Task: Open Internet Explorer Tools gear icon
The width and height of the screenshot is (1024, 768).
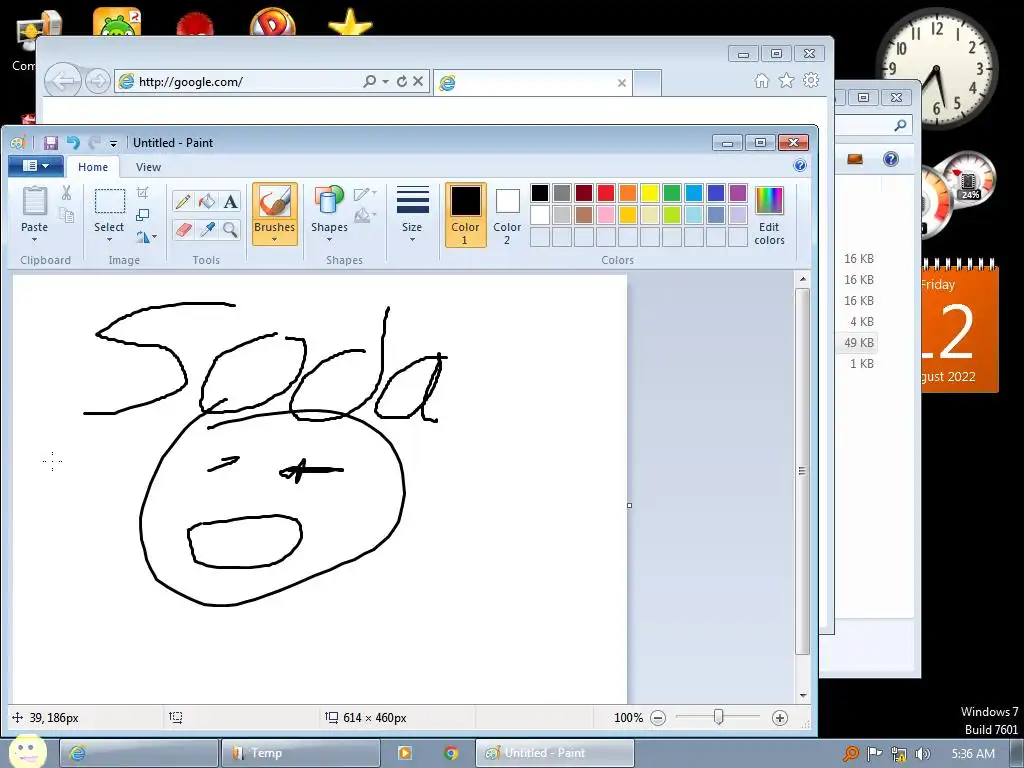Action: pyautogui.click(x=811, y=80)
